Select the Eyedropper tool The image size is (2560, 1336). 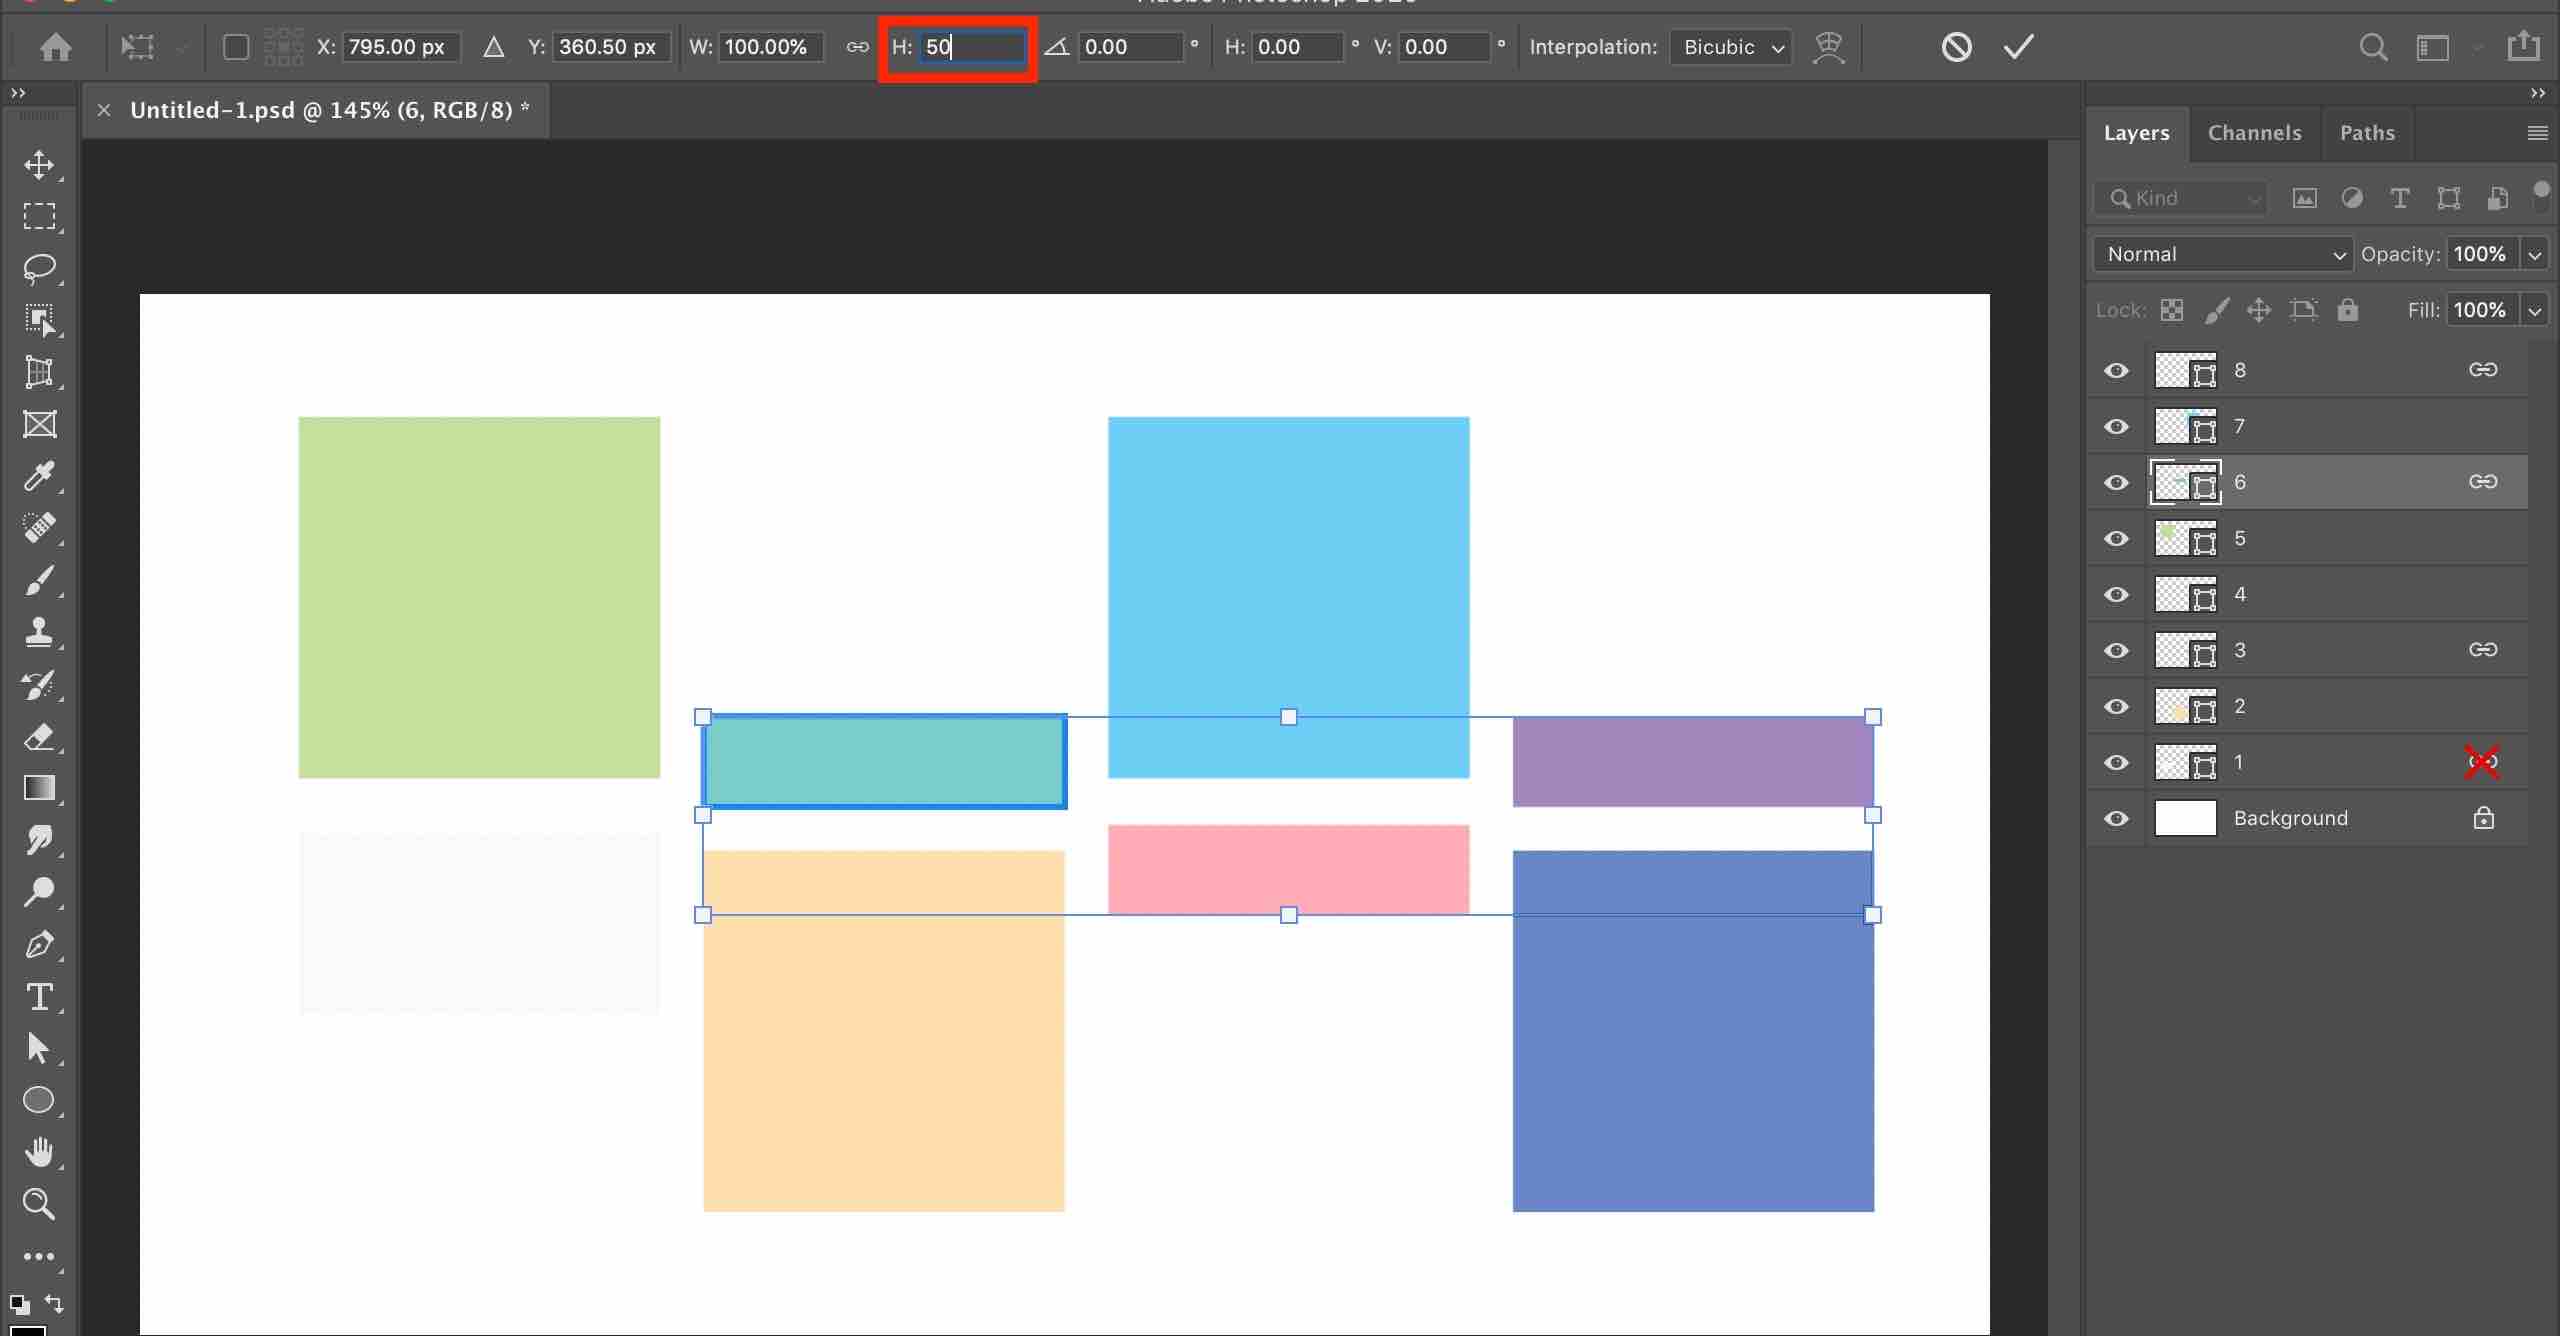[39, 476]
